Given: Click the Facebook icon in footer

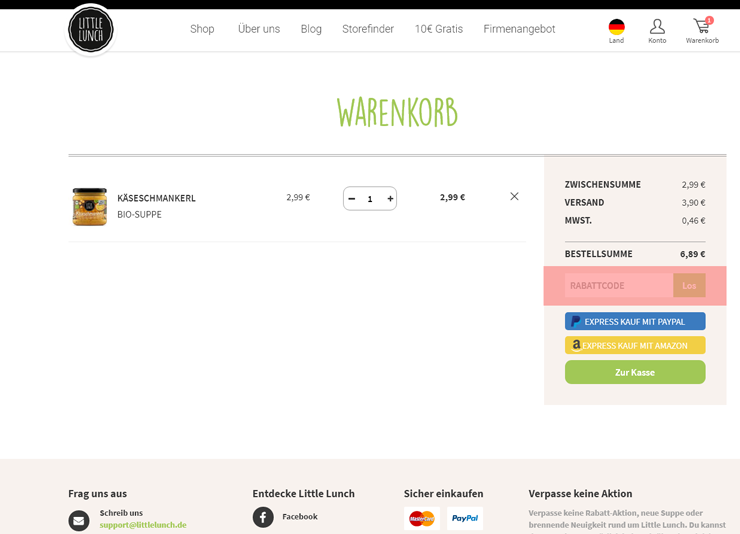Looking at the screenshot, I should point(263,517).
